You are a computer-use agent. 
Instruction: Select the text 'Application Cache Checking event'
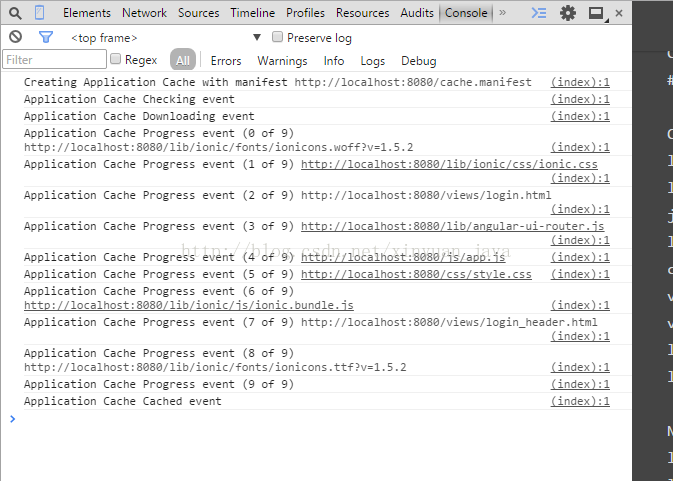(129, 99)
